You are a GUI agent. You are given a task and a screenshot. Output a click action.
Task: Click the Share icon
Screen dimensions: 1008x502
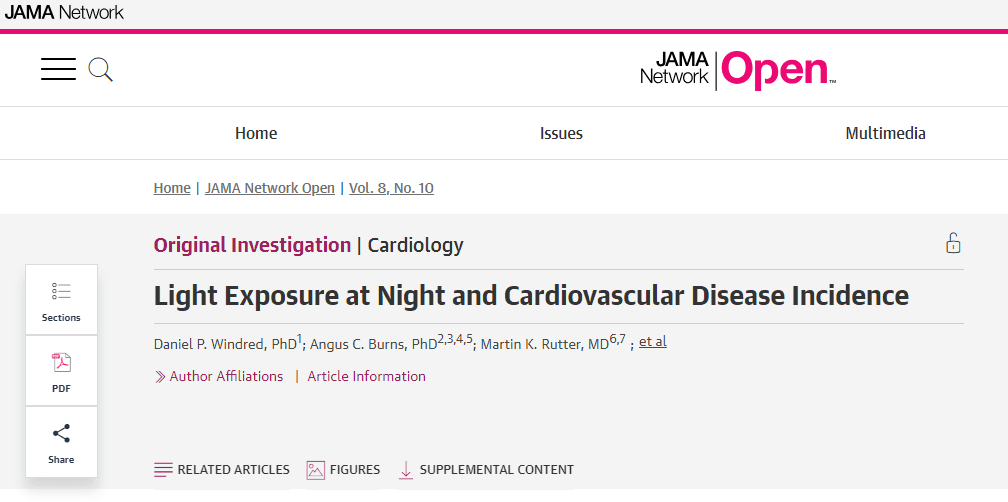click(61, 434)
